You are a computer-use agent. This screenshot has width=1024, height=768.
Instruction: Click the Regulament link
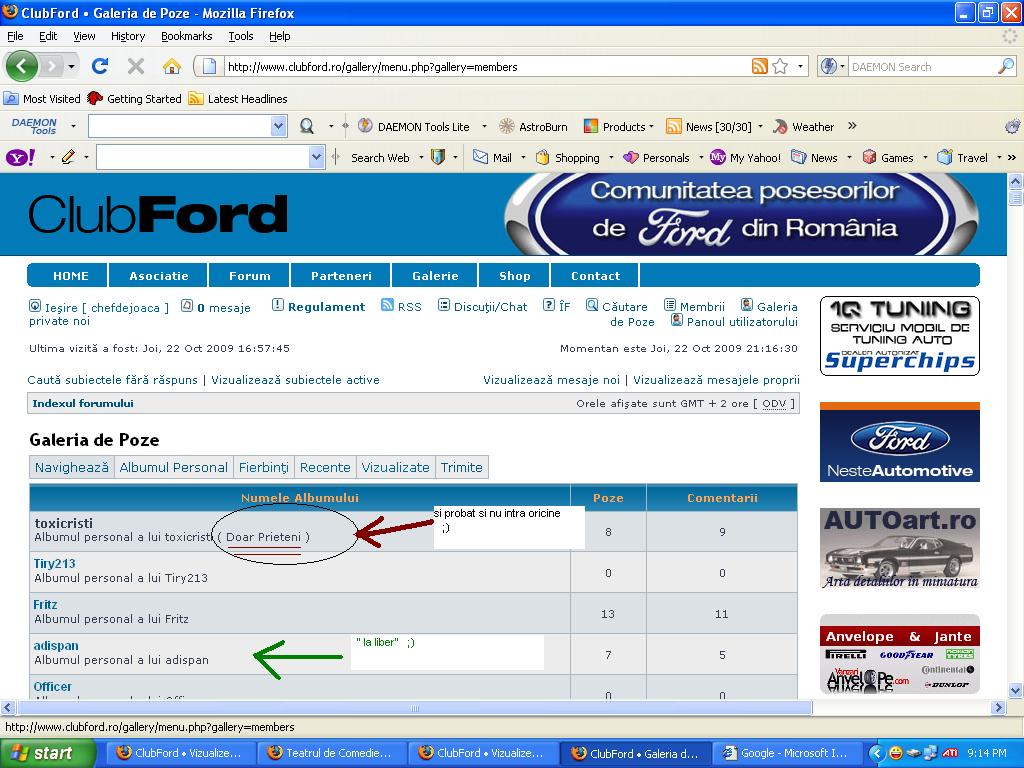326,307
